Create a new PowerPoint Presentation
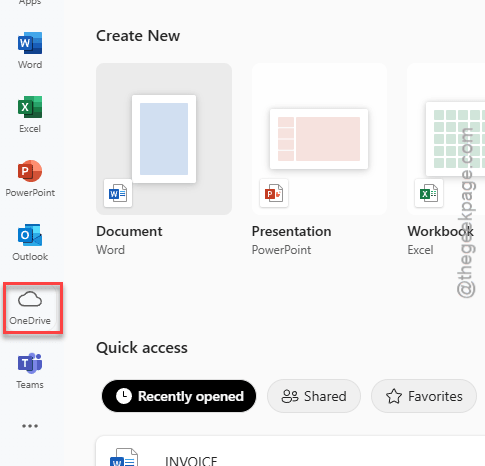Viewport: 485px width, 466px height. (319, 139)
